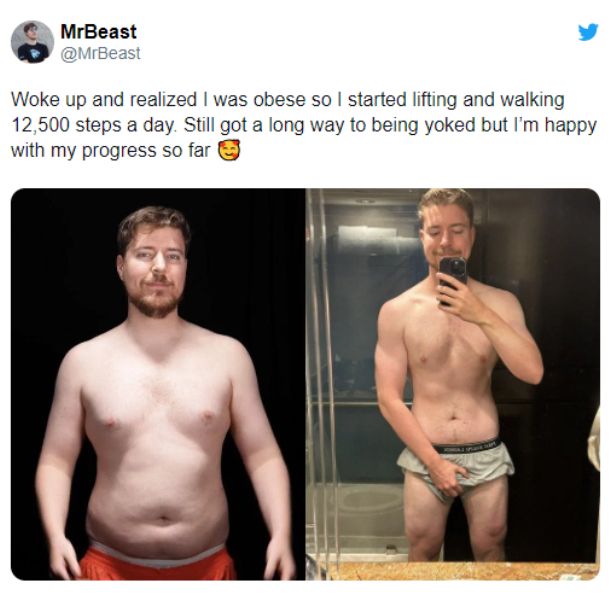
Task: Open the right mirror selfie photo
Action: pos(453,384)
